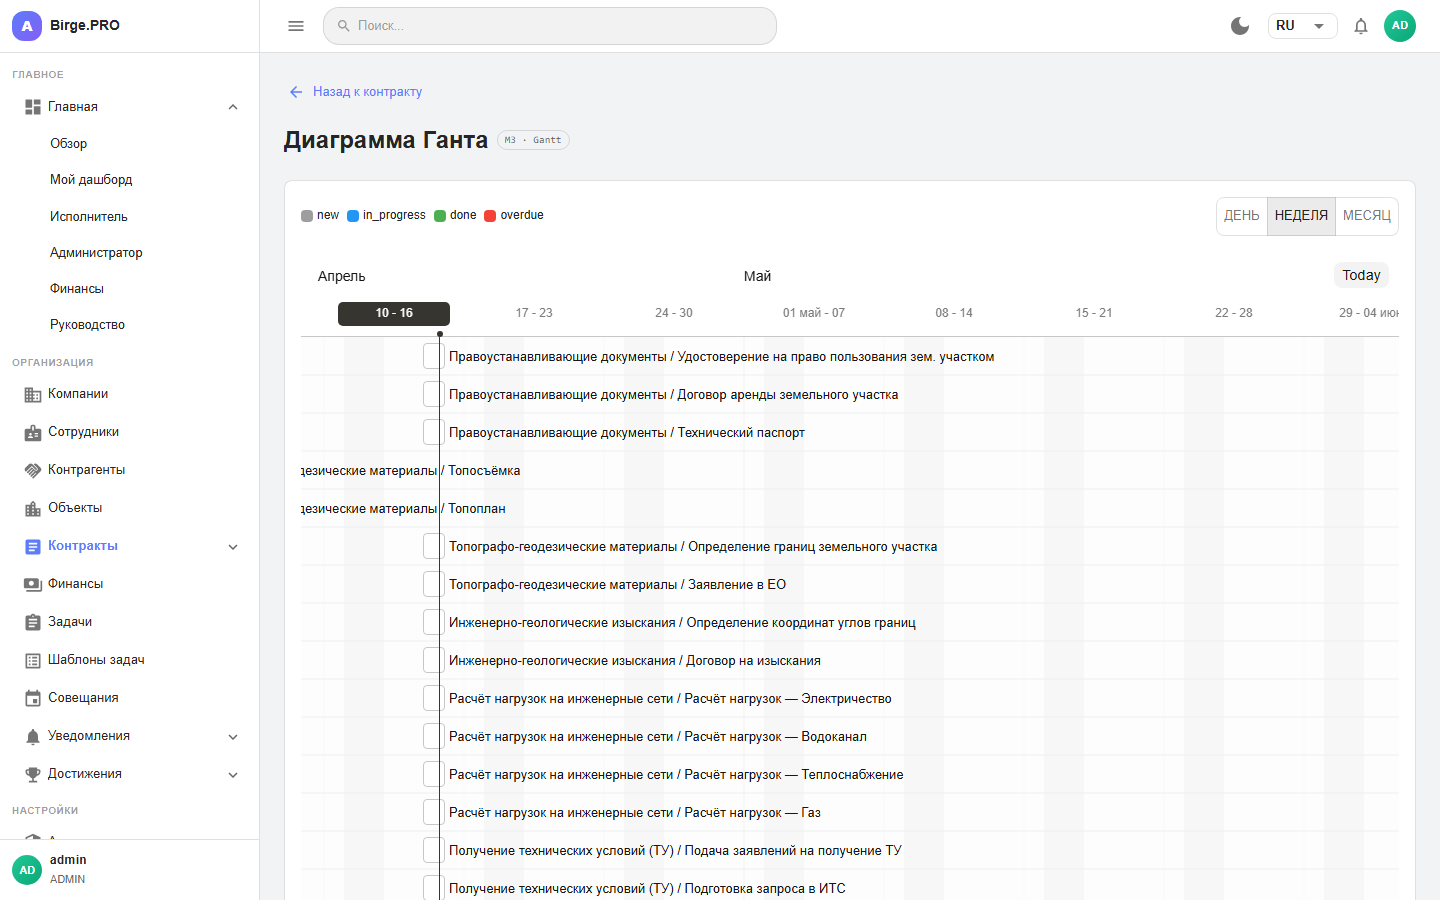Open the Объекты section from the sidebar
The height and width of the screenshot is (900, 1440).
coord(75,507)
